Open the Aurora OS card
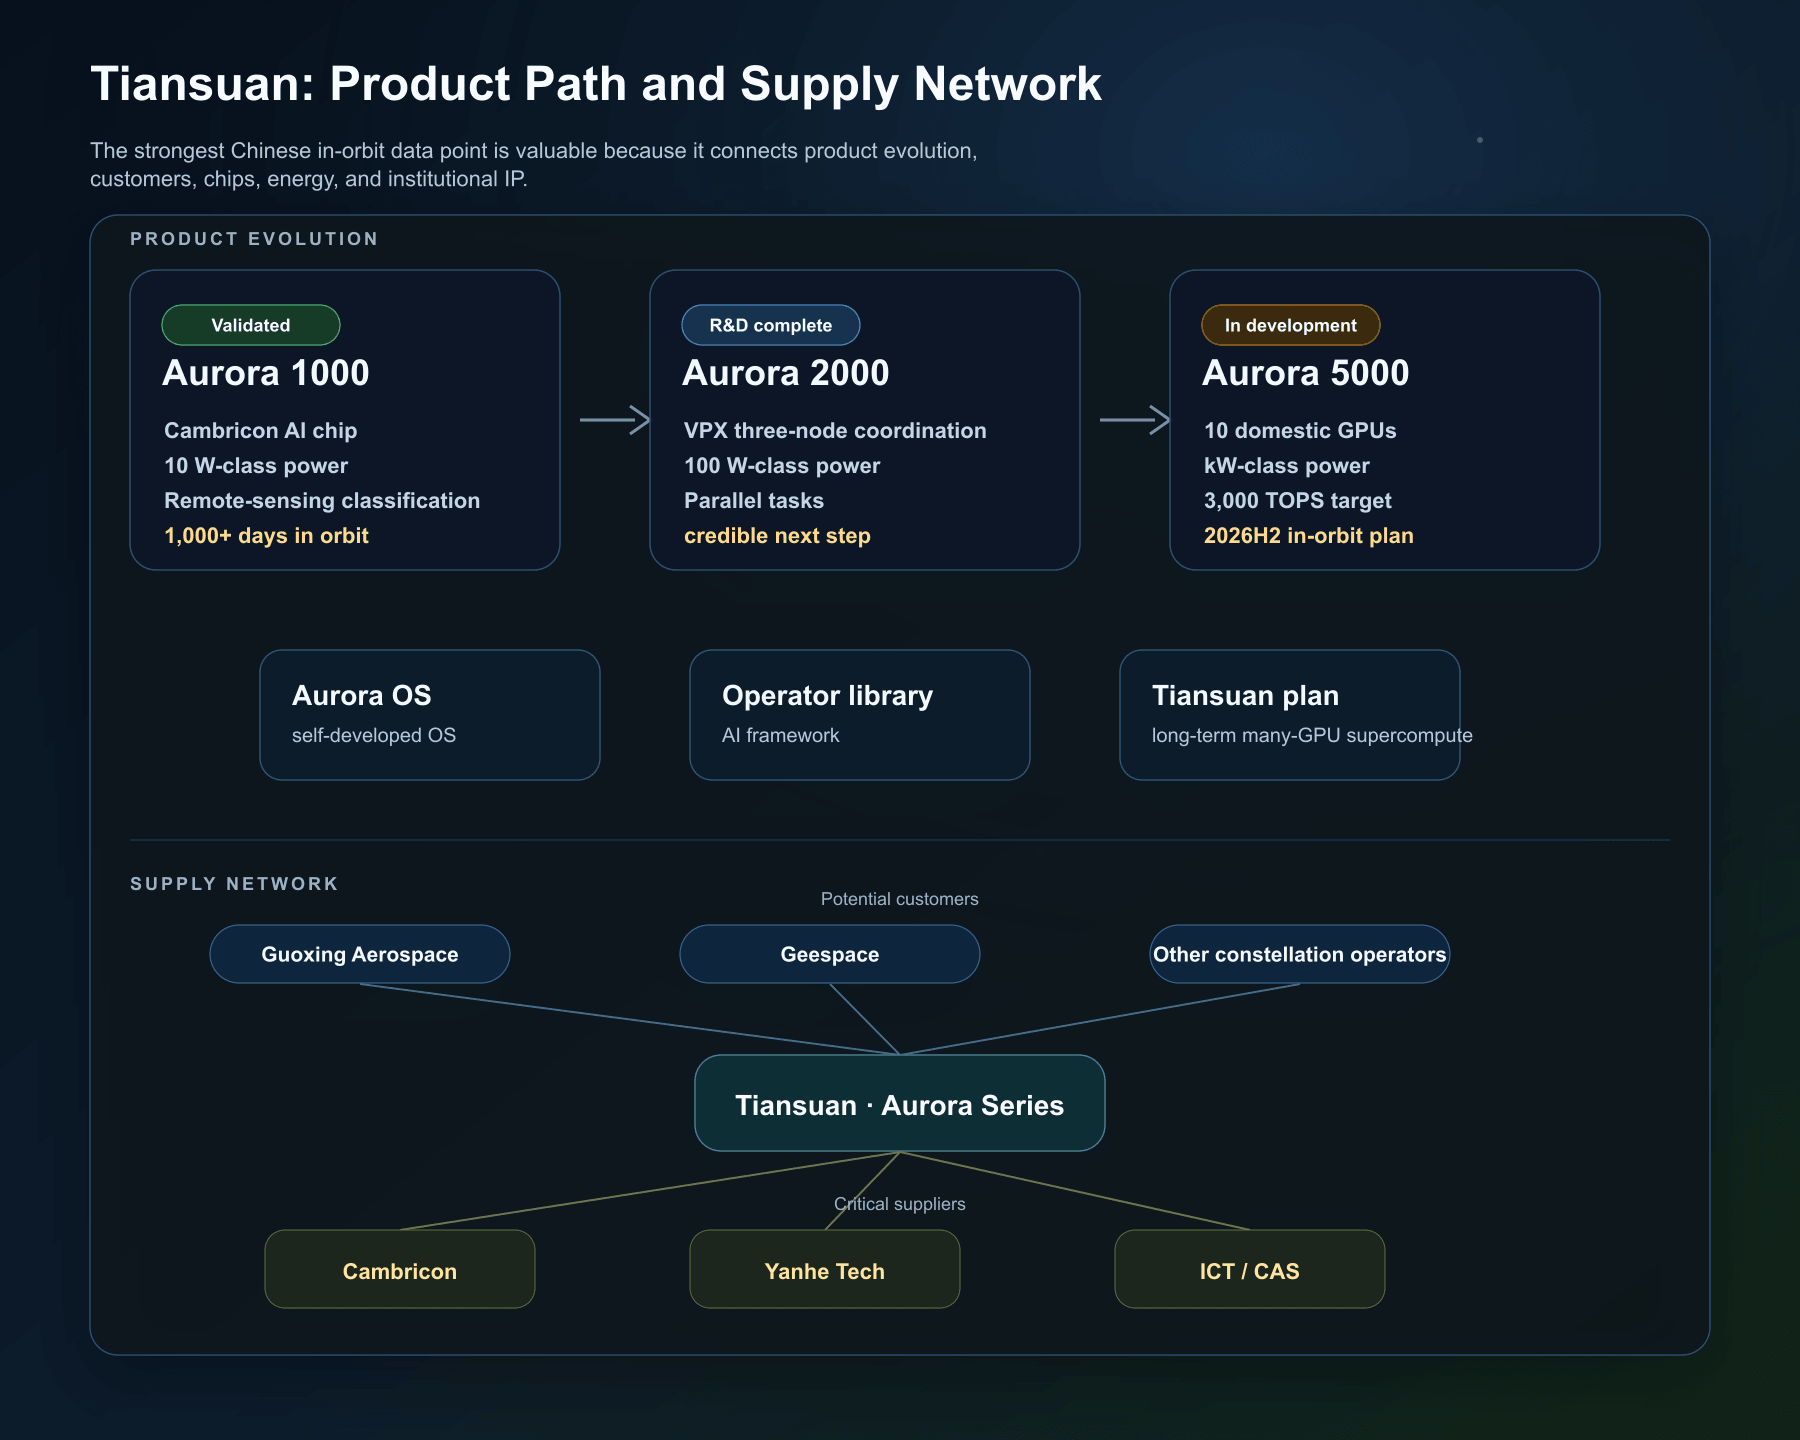Viewport: 1800px width, 1440px height. pyautogui.click(x=430, y=715)
